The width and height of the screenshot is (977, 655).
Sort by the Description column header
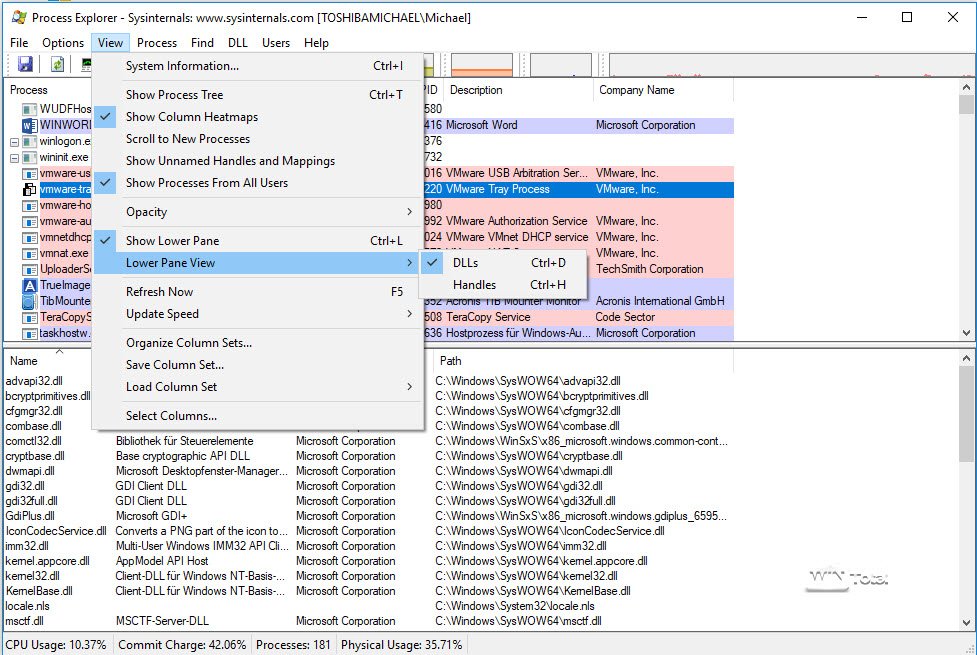tap(476, 90)
